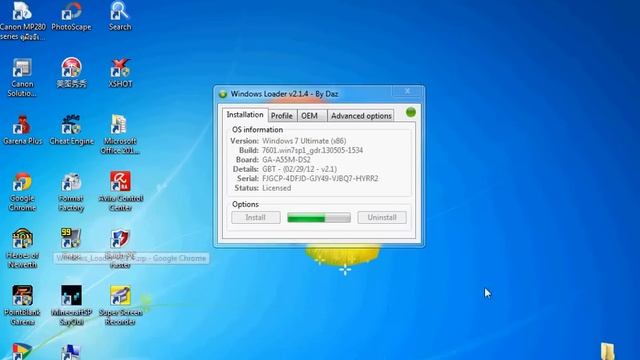Launch the XSHOT desktop shortcut

pyautogui.click(x=120, y=73)
